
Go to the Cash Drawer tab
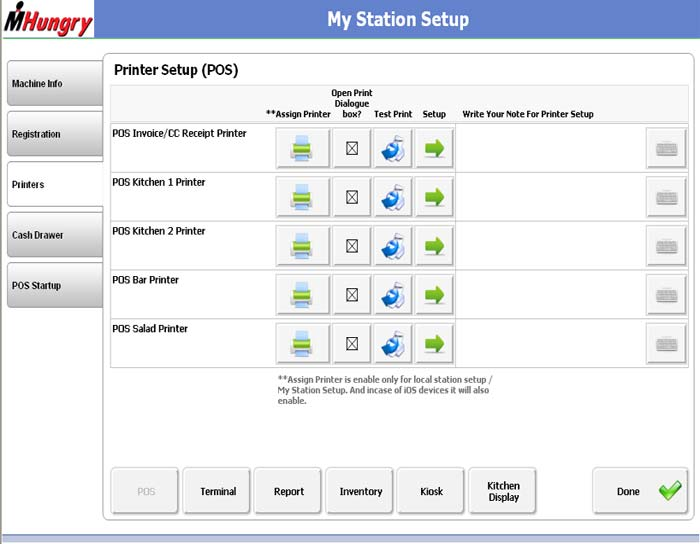tap(55, 235)
